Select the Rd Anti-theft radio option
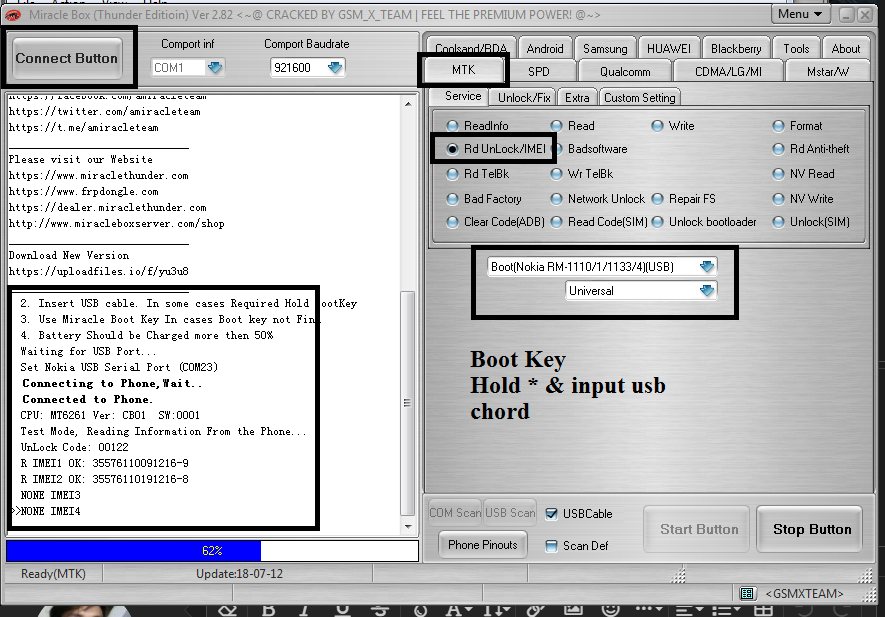This screenshot has height=617, width=885. [778, 149]
